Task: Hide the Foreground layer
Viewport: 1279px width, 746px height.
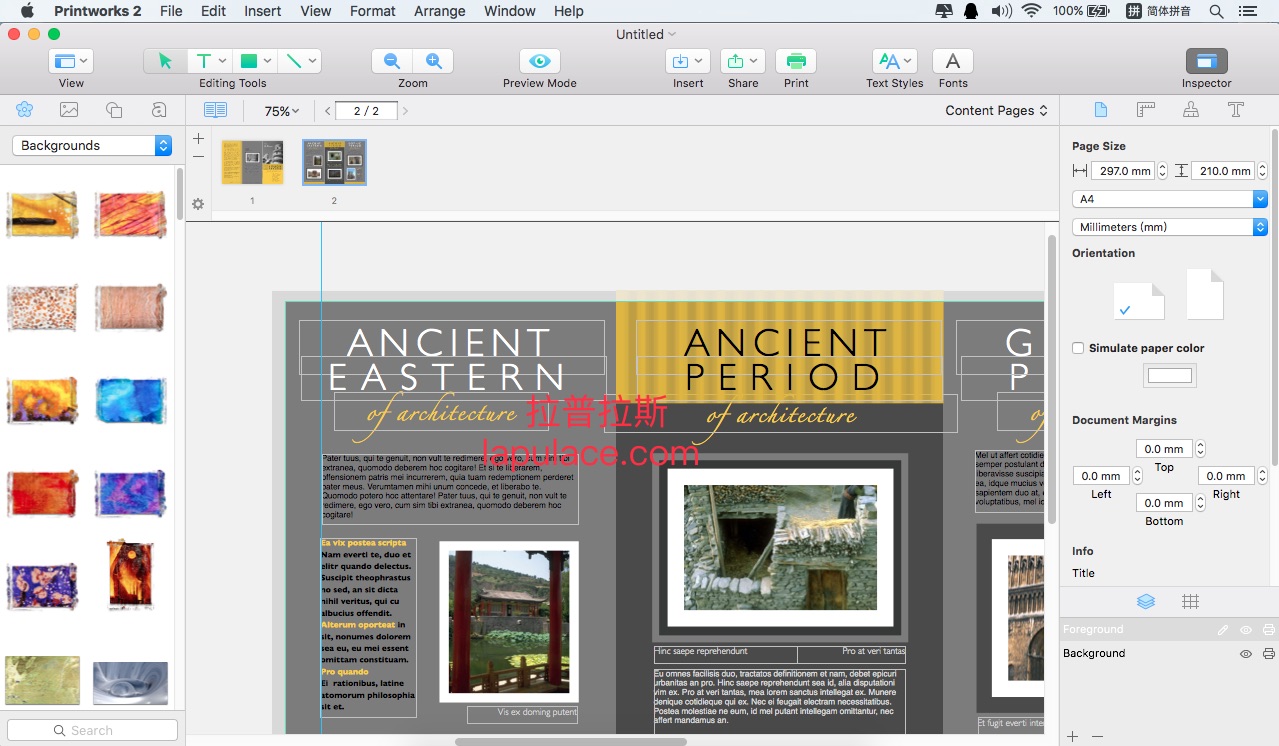Action: click(x=1246, y=630)
